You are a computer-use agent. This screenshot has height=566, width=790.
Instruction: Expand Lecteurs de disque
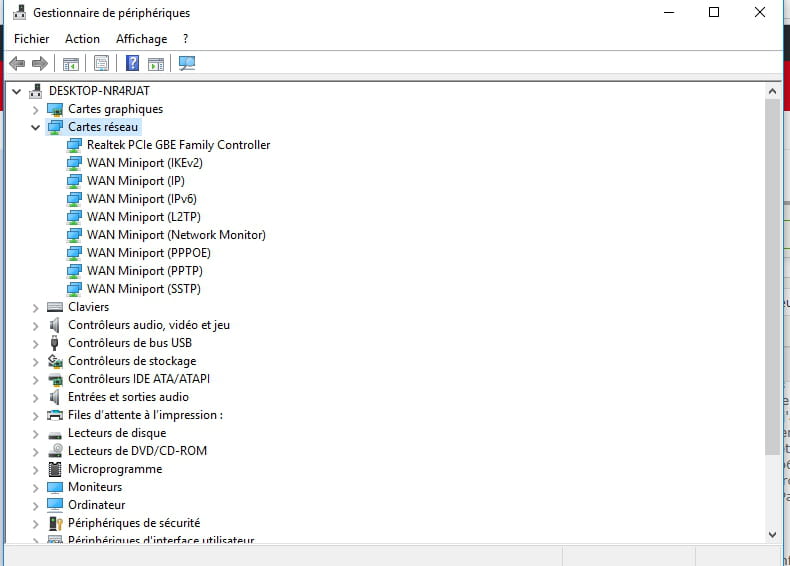coord(35,434)
